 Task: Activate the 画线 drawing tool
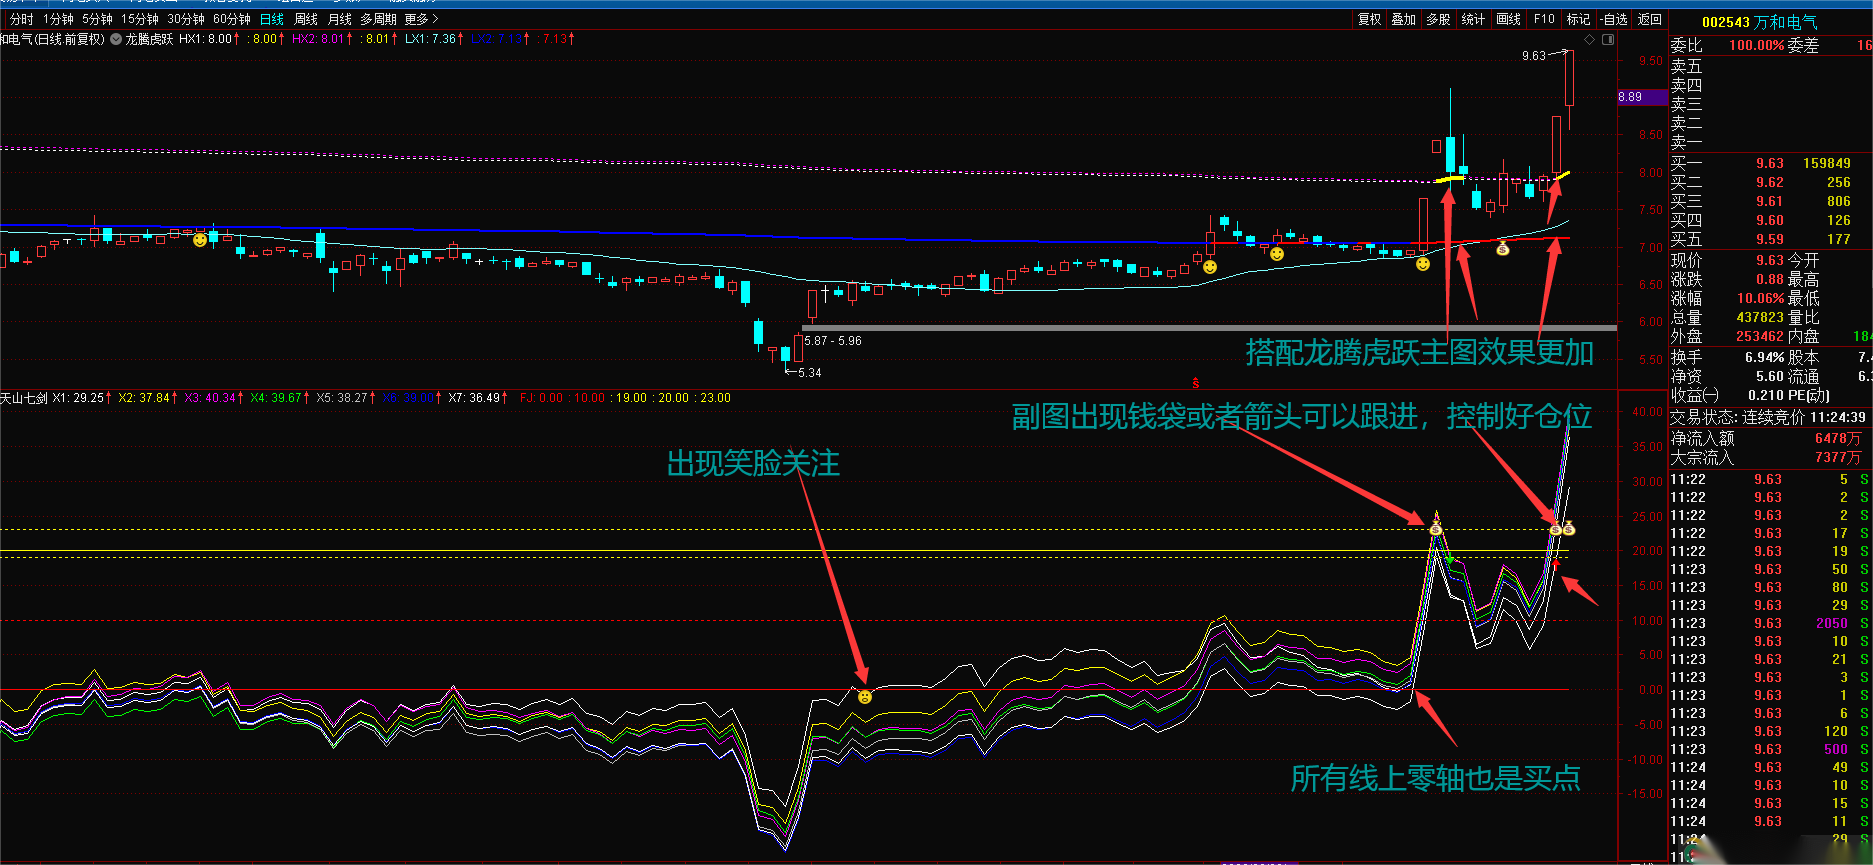[x=1508, y=19]
